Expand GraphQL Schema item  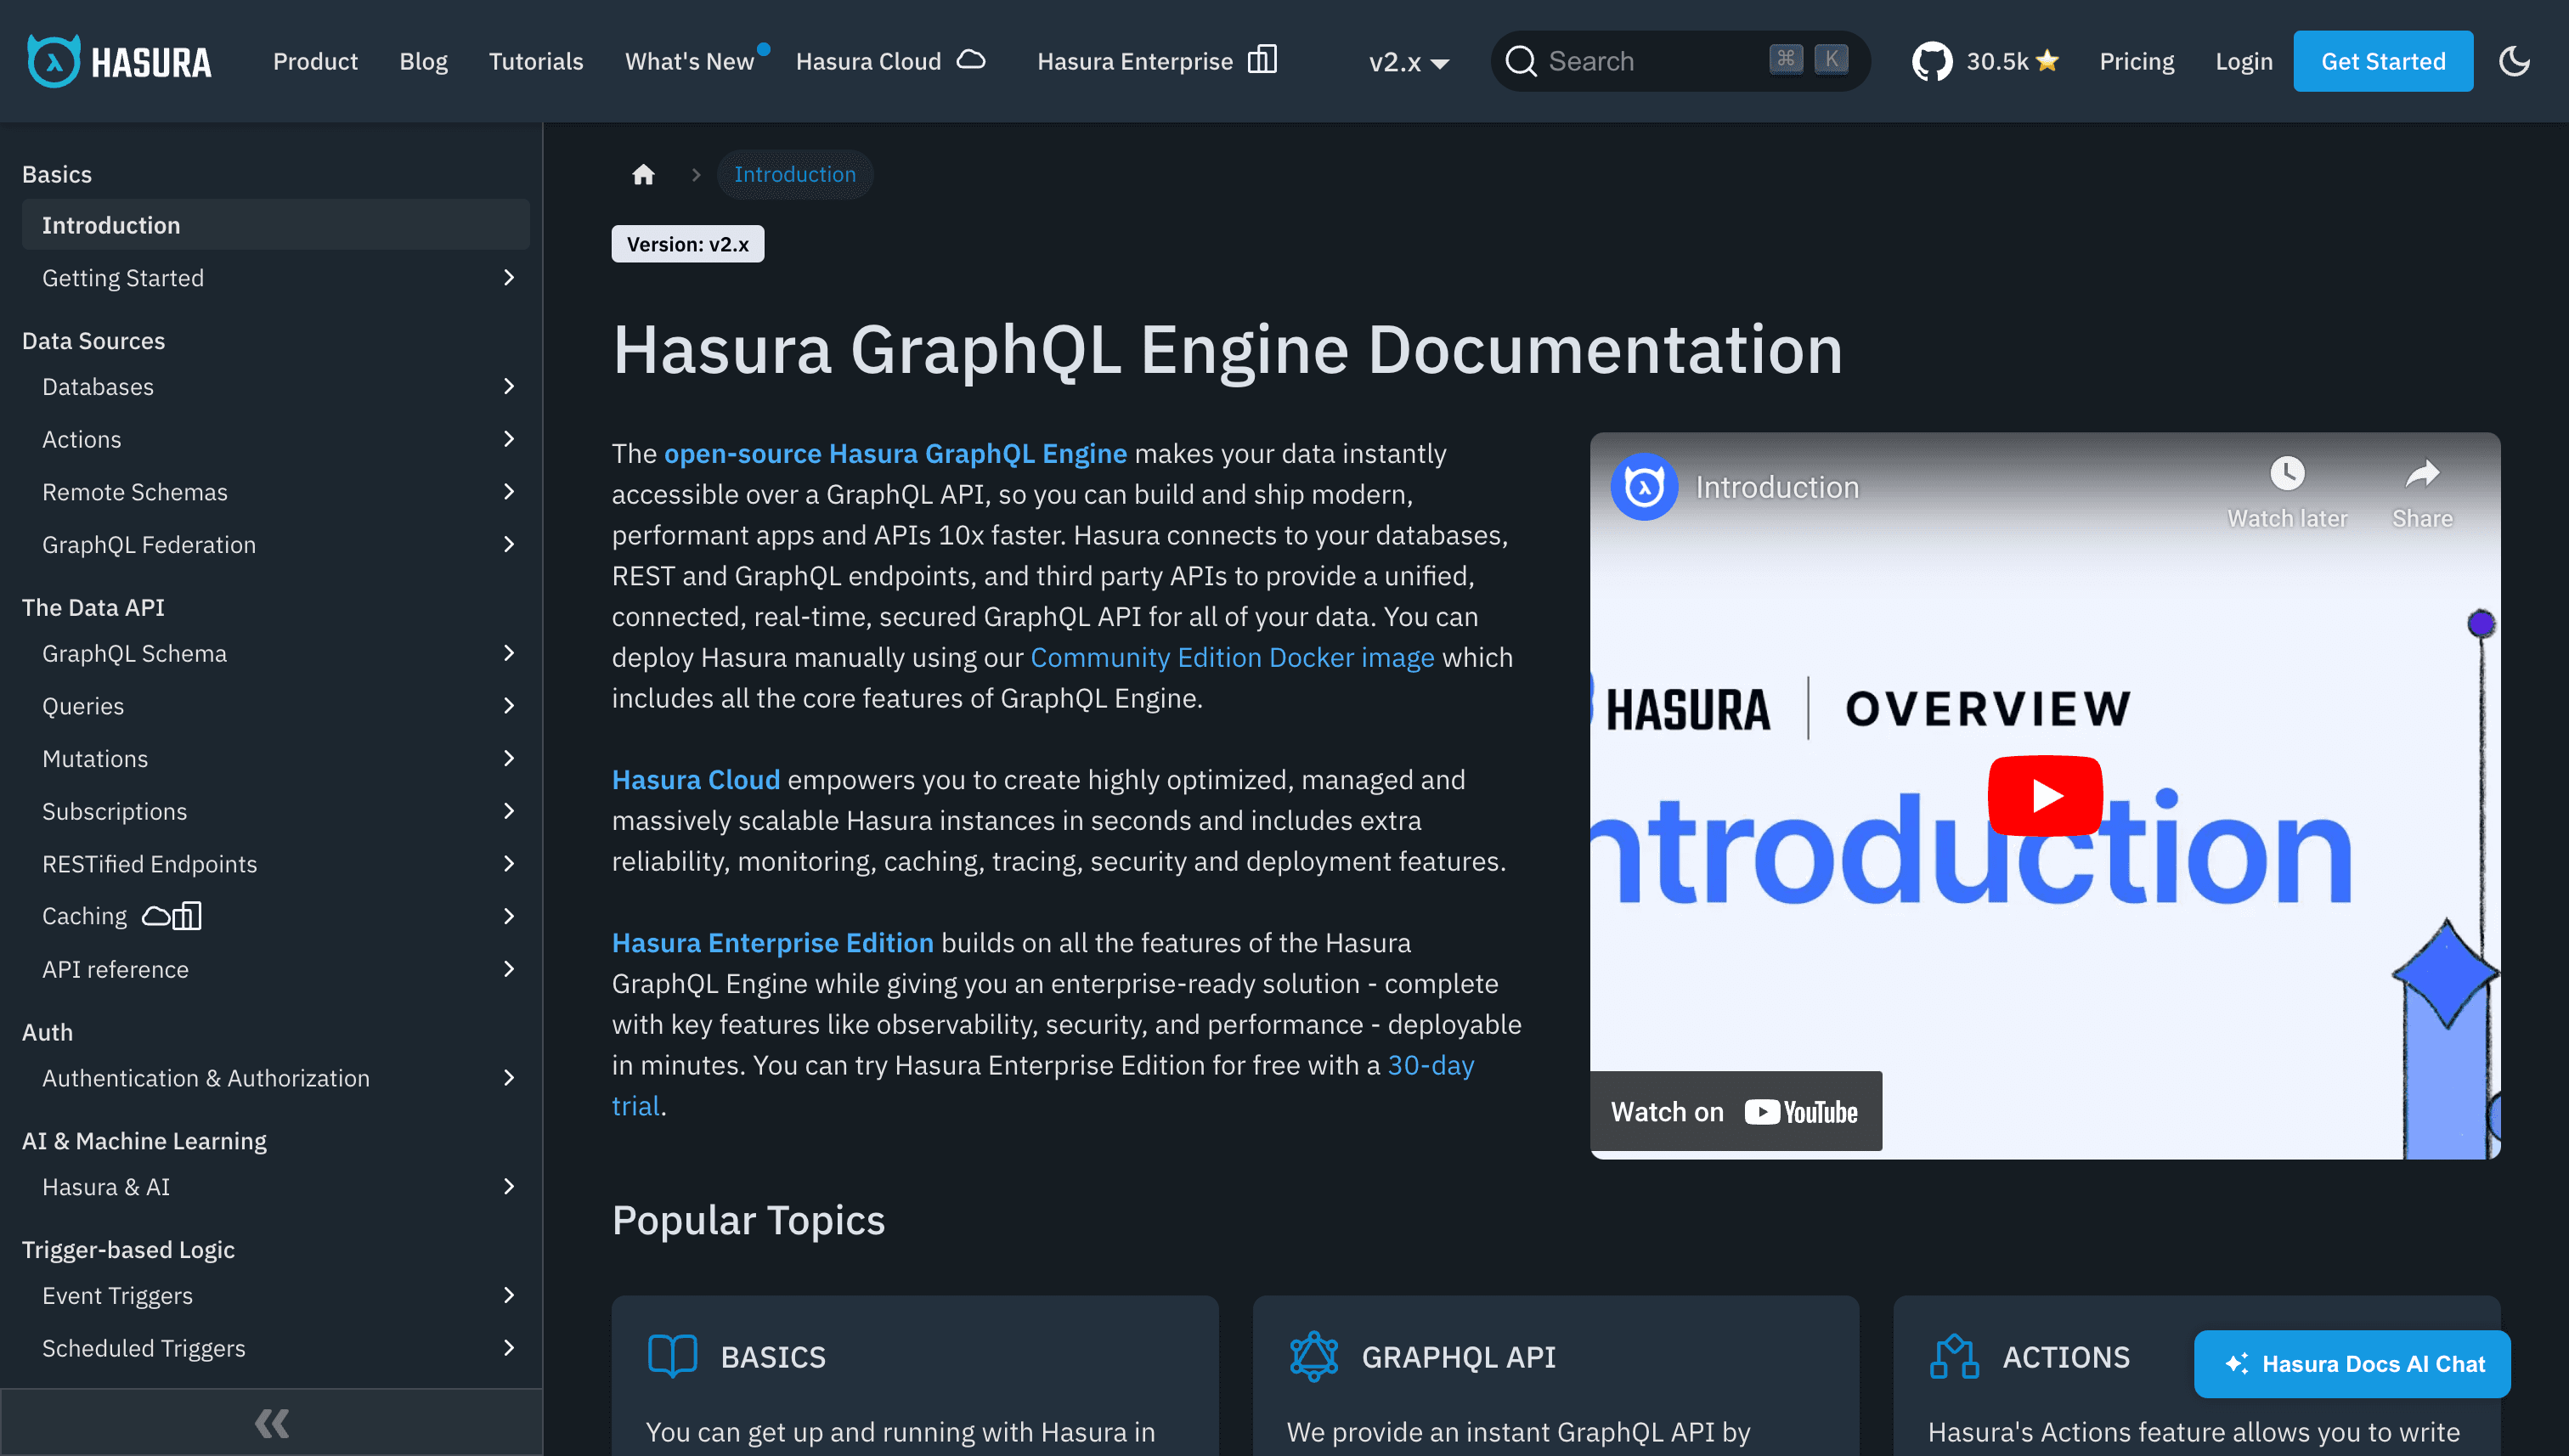point(509,653)
